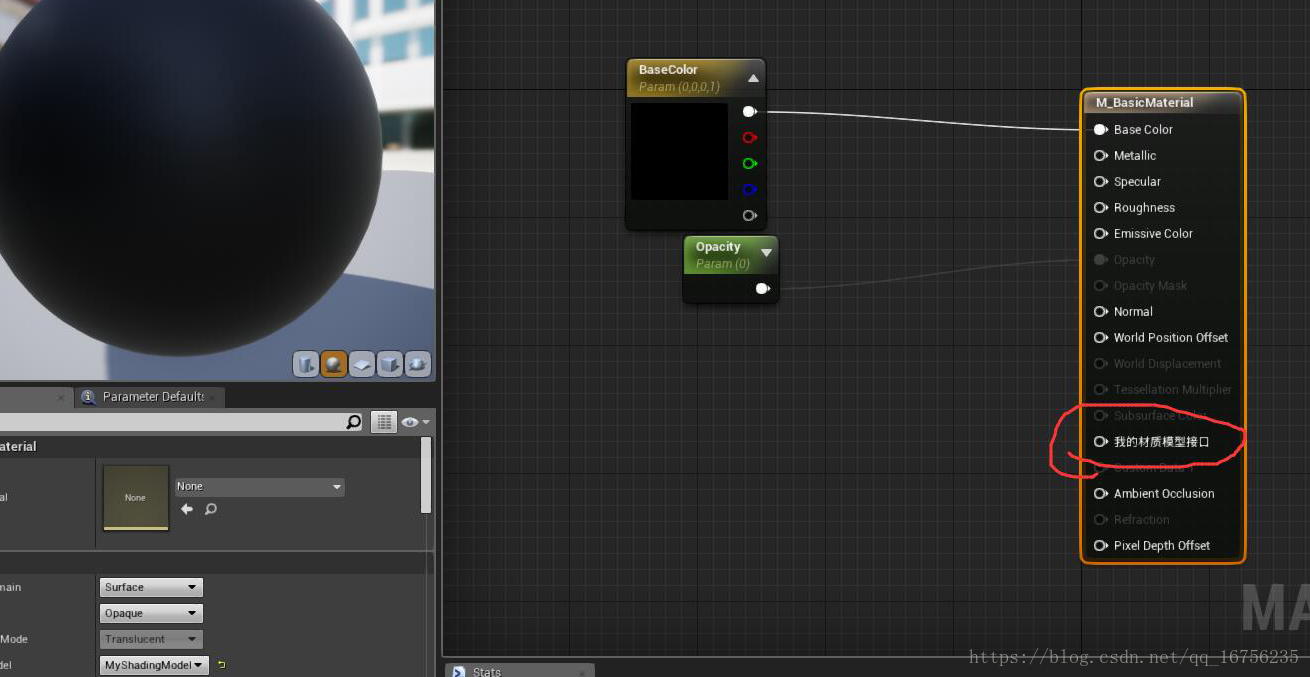Click Emissive Color input pin circle
1310x677 pixels.
click(1100, 234)
